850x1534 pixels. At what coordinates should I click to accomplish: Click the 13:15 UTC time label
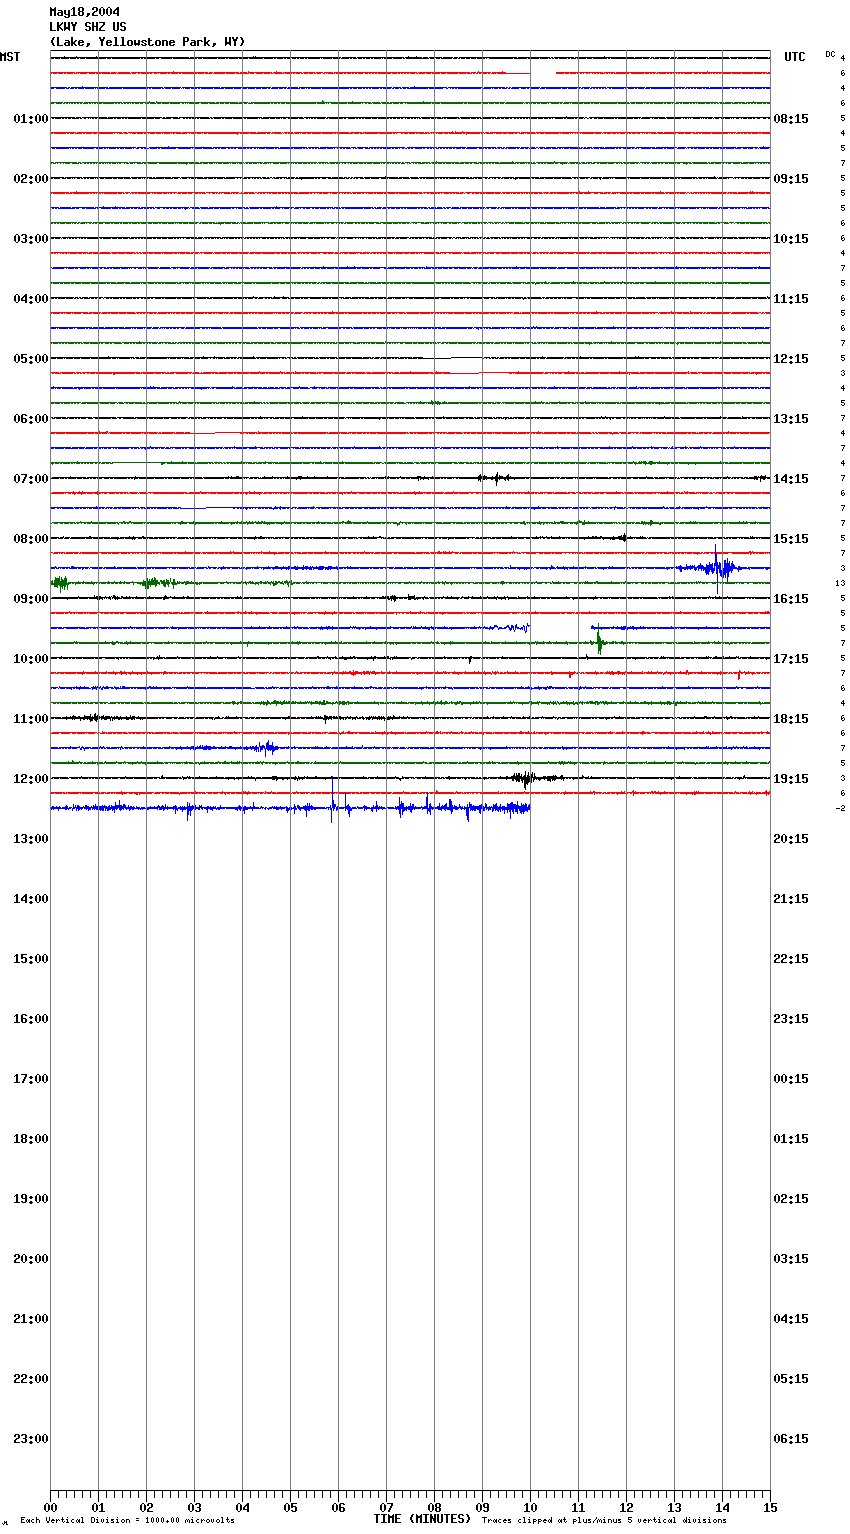point(791,419)
